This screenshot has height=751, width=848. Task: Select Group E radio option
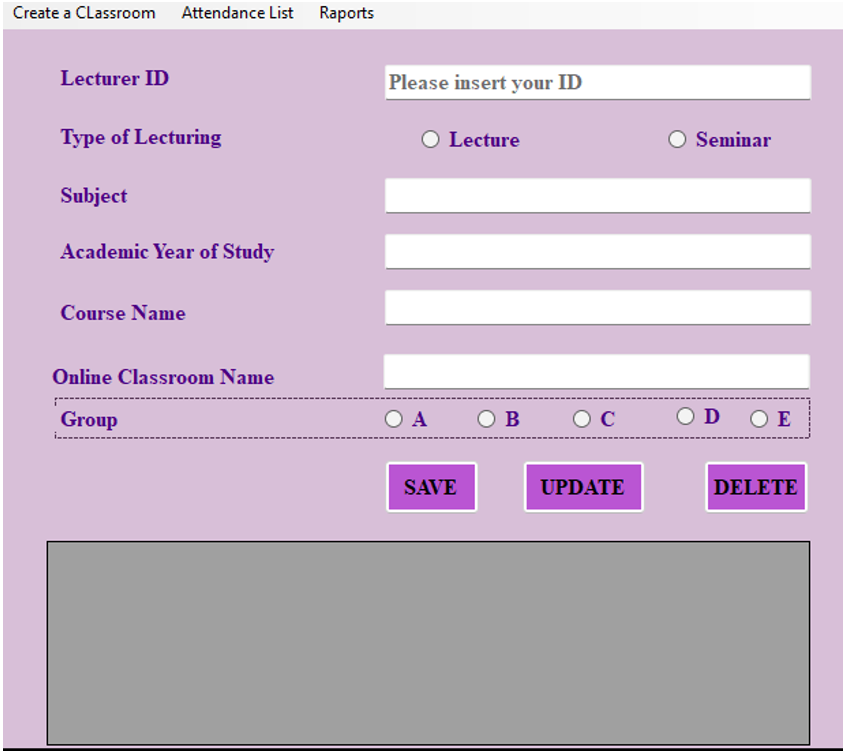[x=760, y=419]
